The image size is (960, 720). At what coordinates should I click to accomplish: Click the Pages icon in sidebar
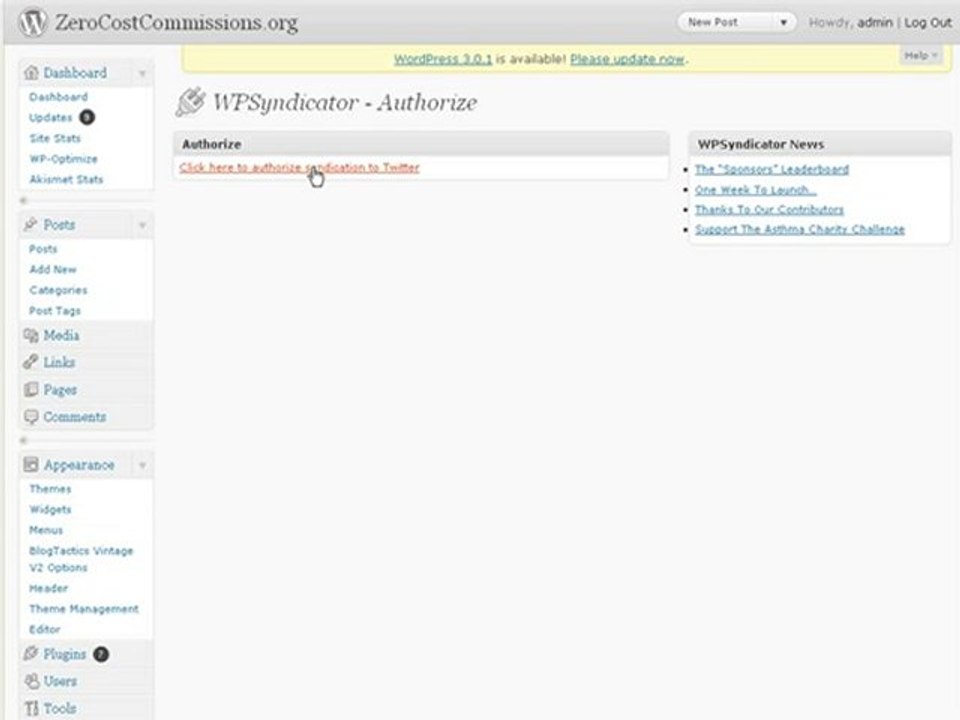point(31,389)
